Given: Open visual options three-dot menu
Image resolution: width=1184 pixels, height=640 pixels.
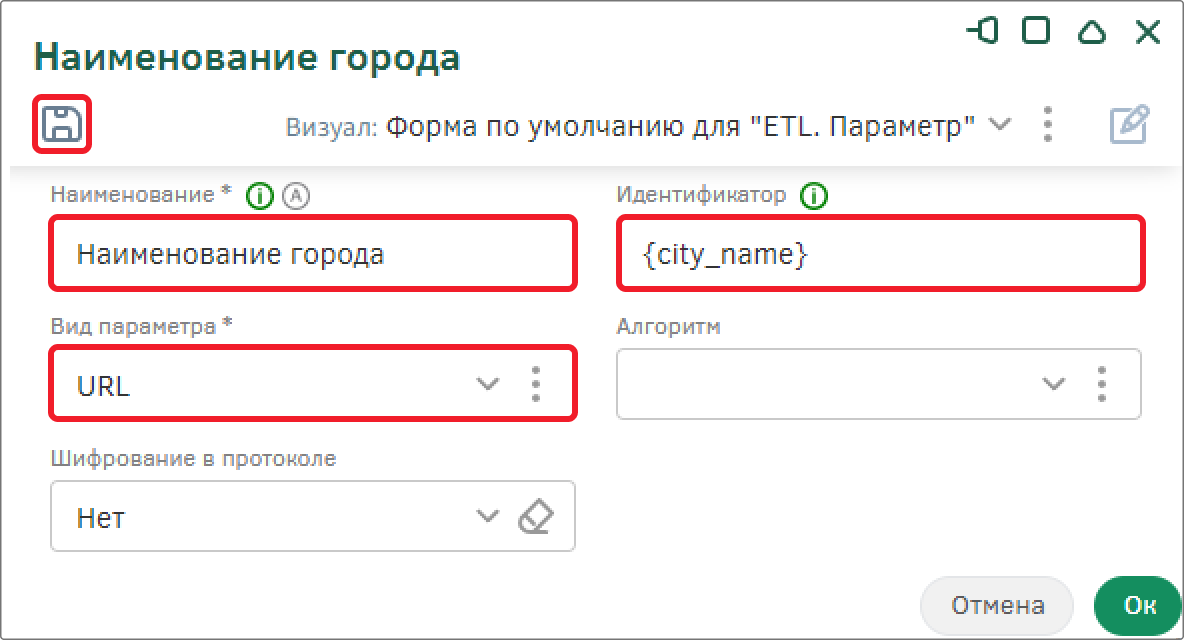Looking at the screenshot, I should coord(1047,125).
